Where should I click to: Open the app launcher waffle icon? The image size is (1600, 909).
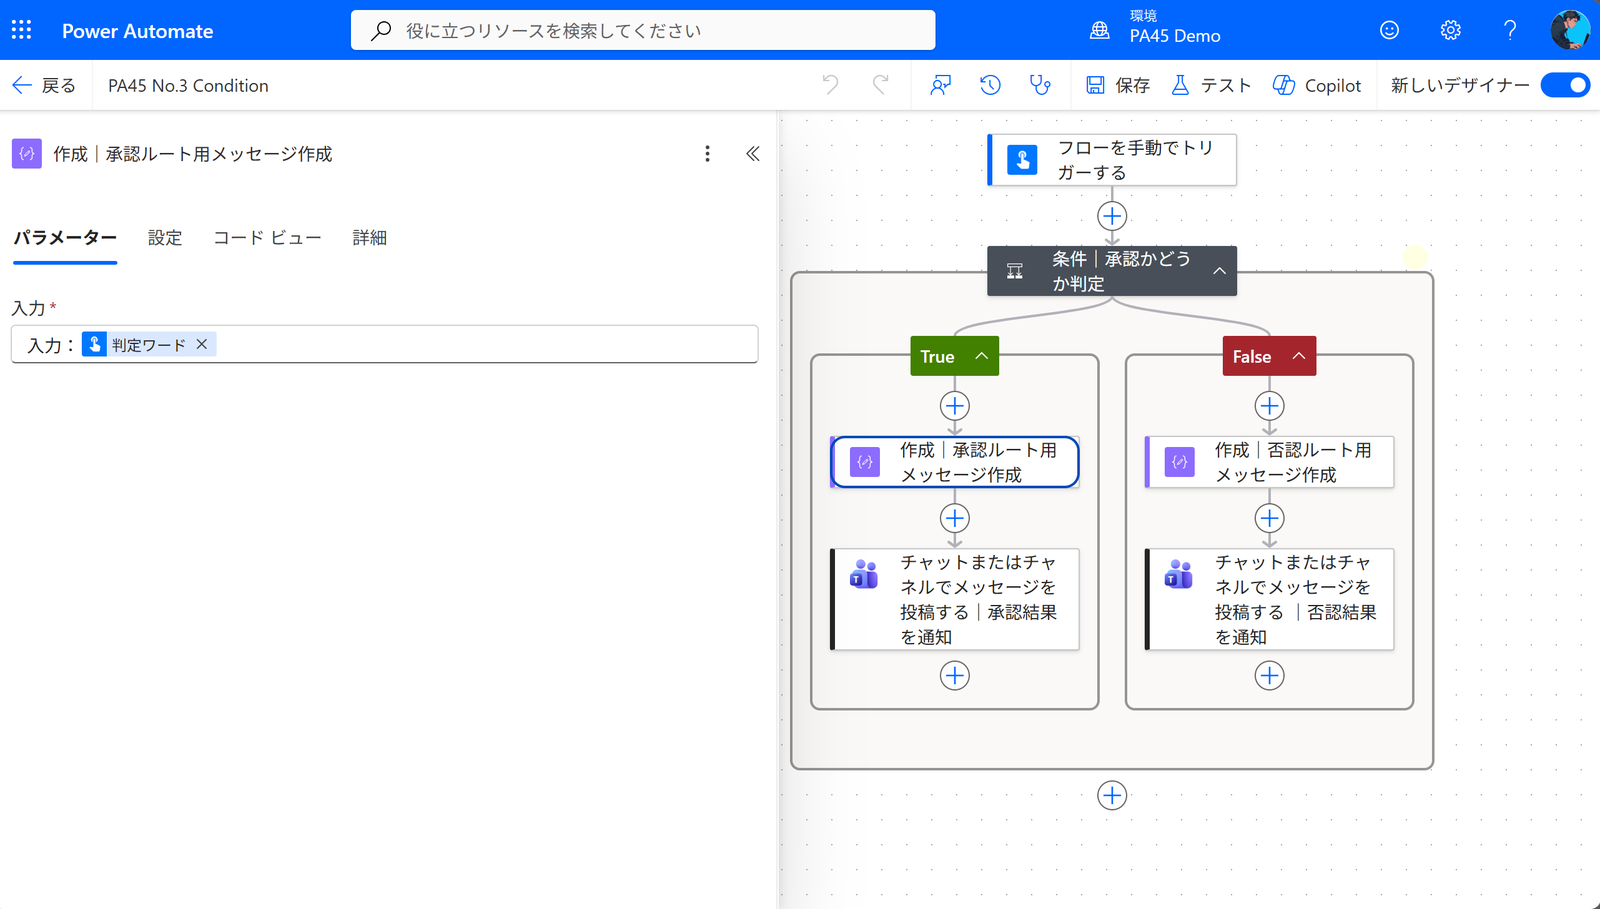point(21,30)
